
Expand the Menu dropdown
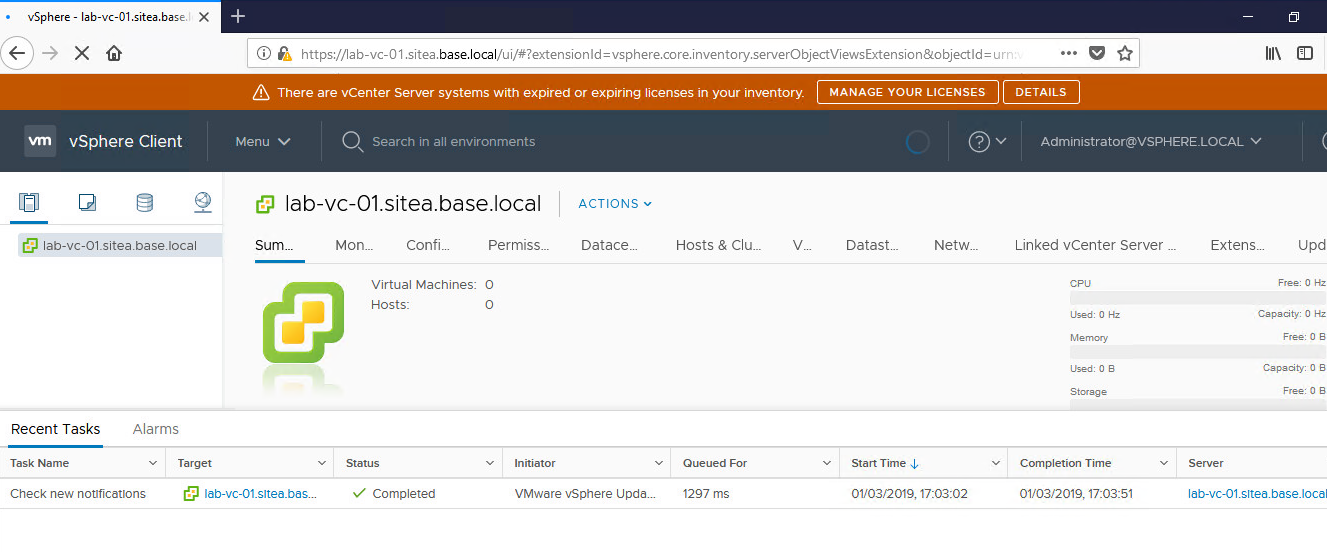point(262,142)
